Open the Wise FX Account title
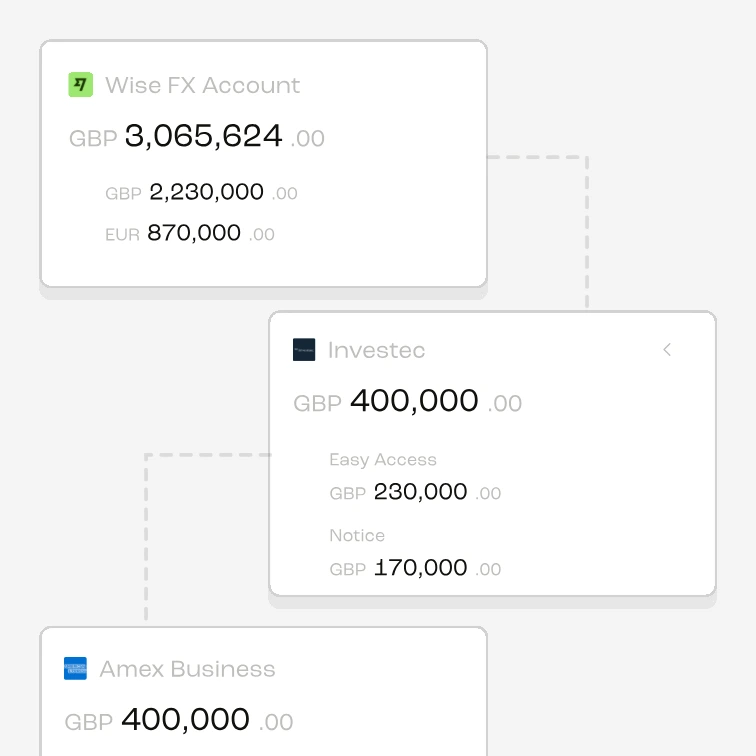The height and width of the screenshot is (756, 756). (x=202, y=85)
